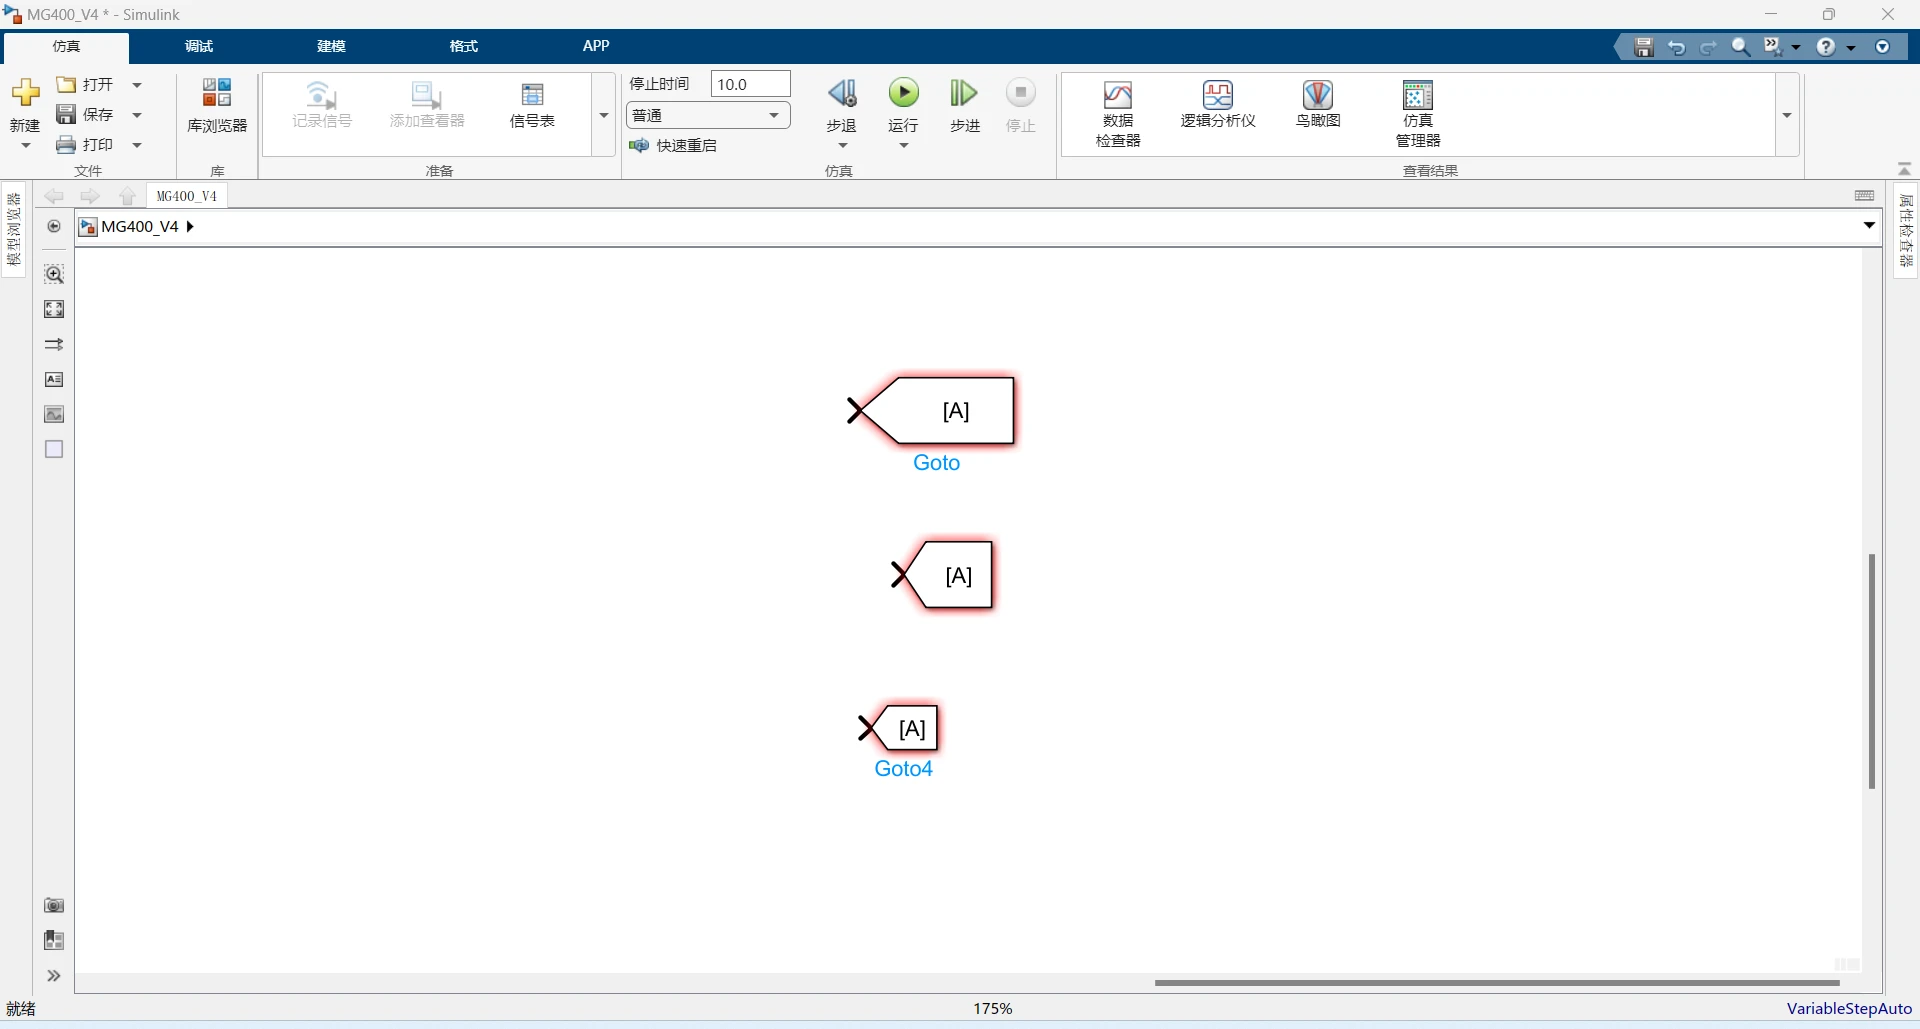Screen dimensions: 1920x1029
Task: Save the model with 保存
Action: [x=86, y=115]
